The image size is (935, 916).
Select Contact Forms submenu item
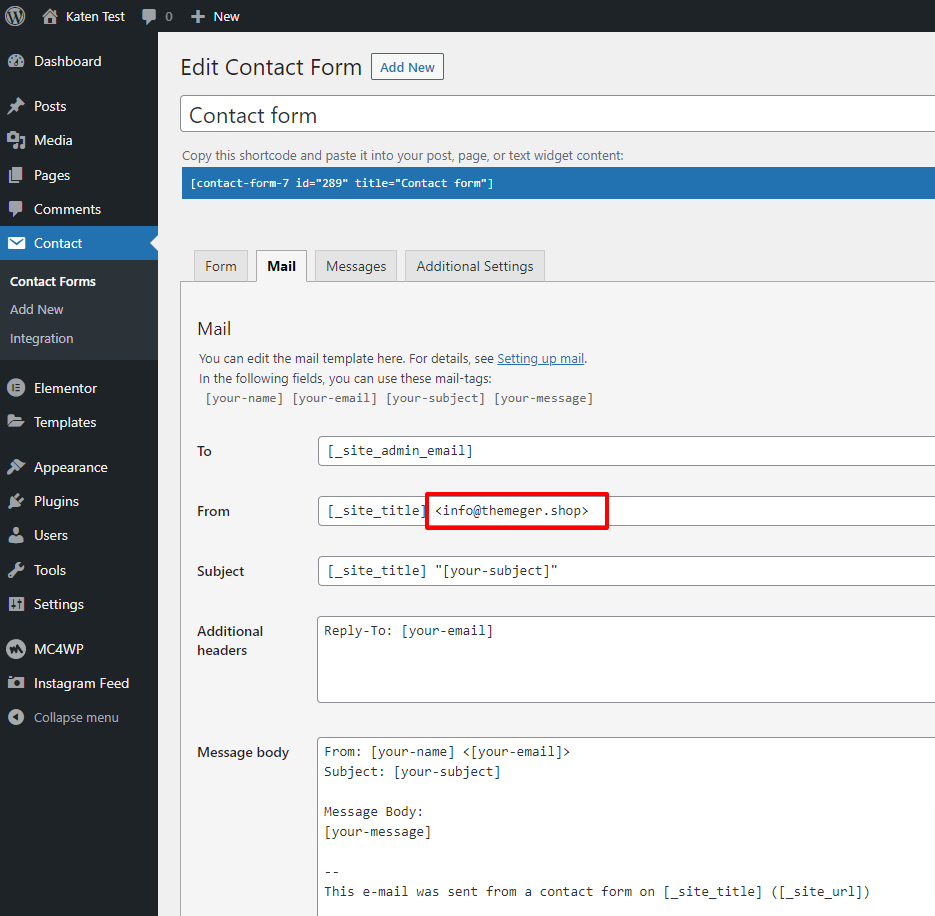[52, 281]
